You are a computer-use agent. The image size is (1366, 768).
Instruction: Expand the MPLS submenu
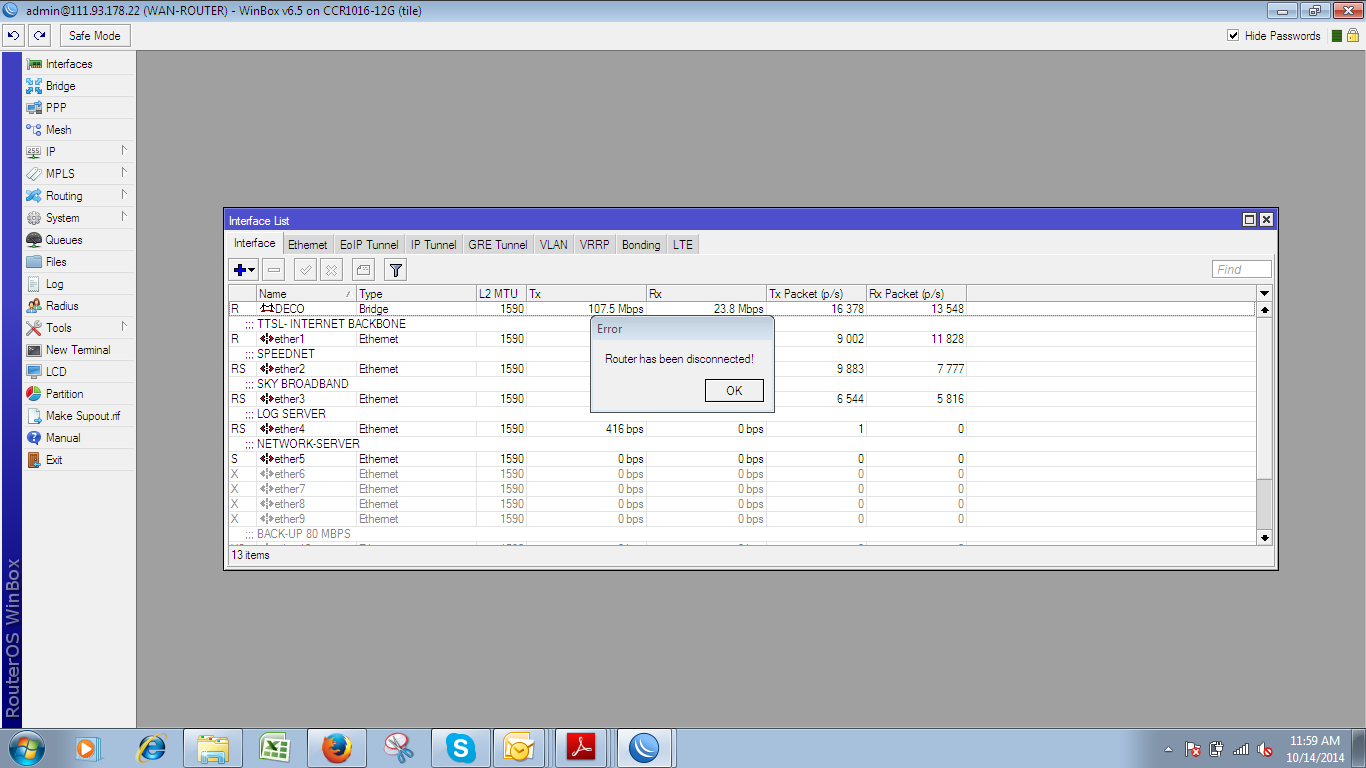78,174
